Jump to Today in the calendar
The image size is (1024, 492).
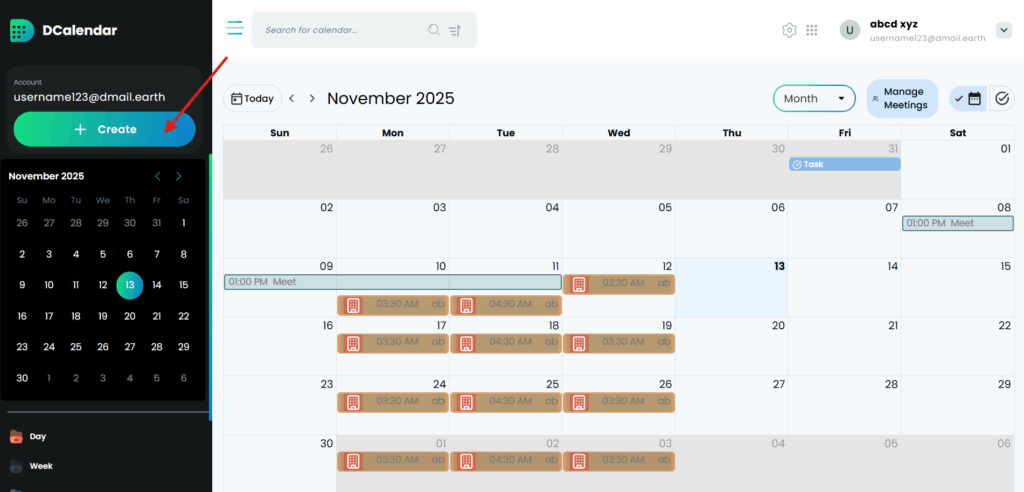point(252,99)
